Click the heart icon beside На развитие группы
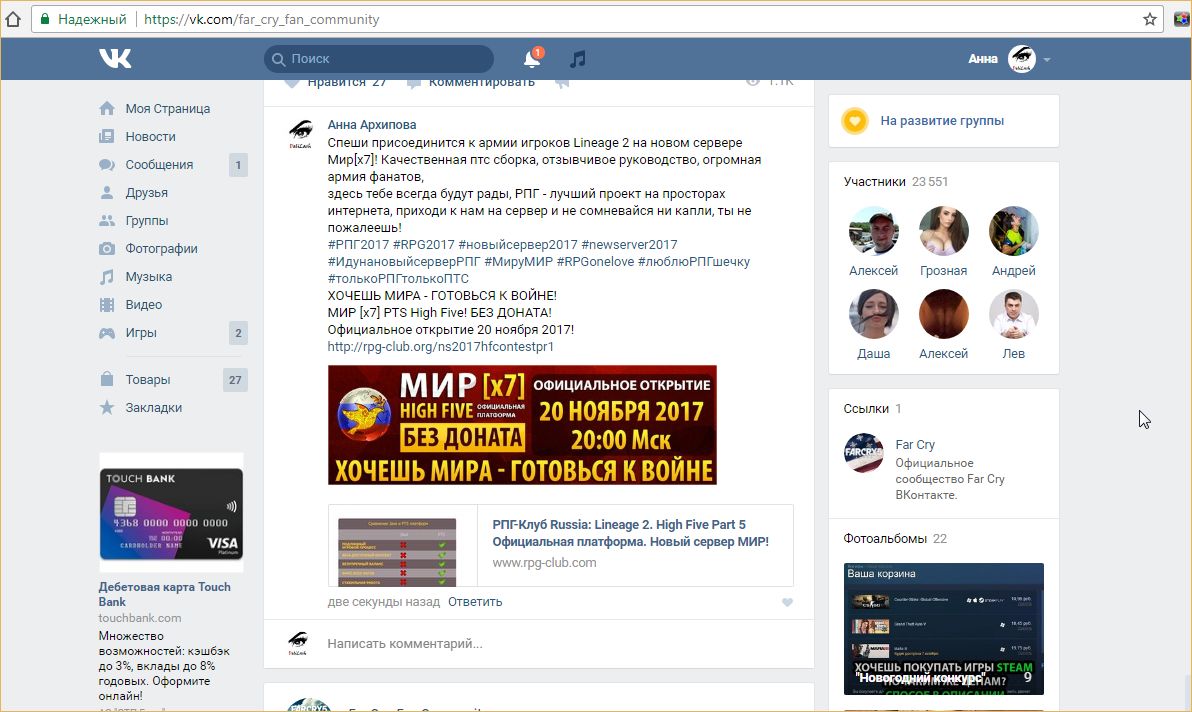The width and height of the screenshot is (1192, 712). (855, 121)
